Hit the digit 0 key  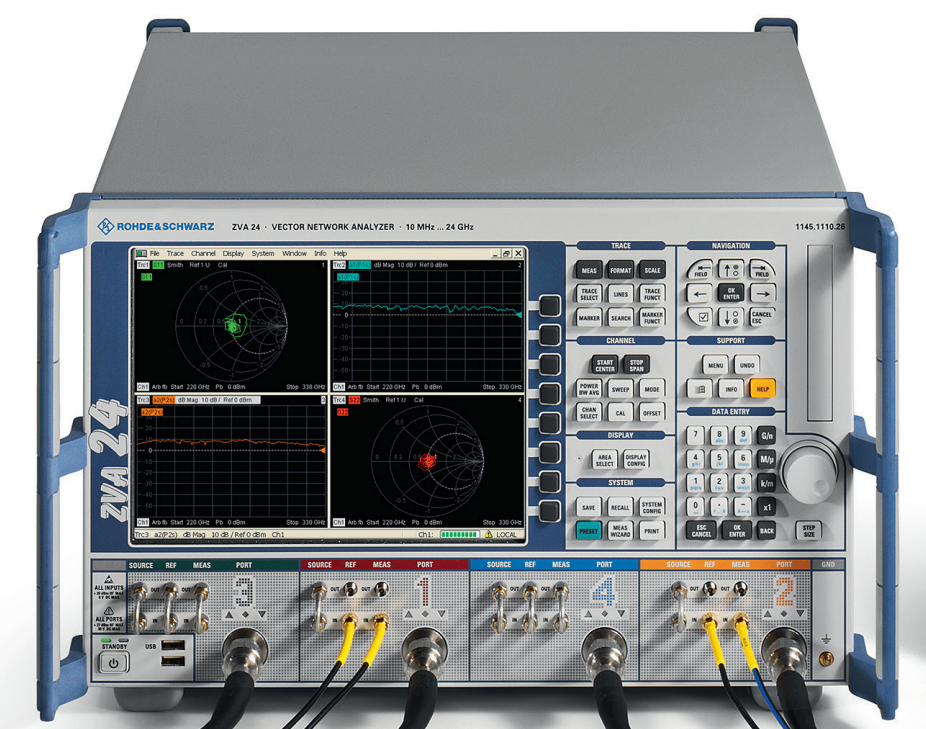click(x=696, y=507)
